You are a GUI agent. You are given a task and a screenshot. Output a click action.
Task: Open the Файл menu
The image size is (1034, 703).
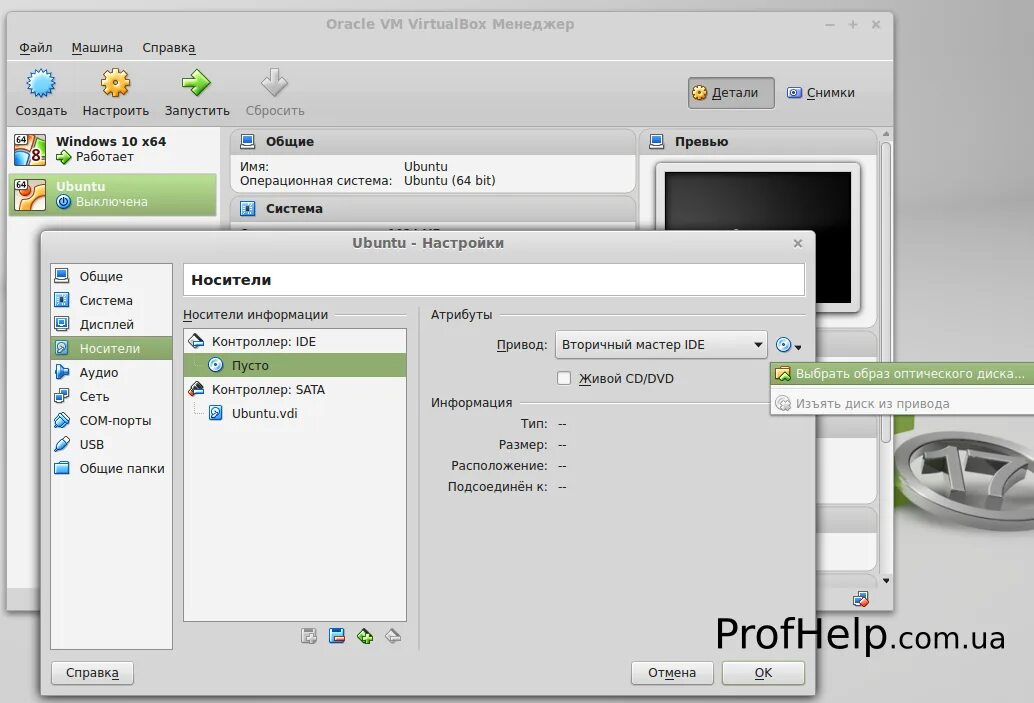[36, 47]
